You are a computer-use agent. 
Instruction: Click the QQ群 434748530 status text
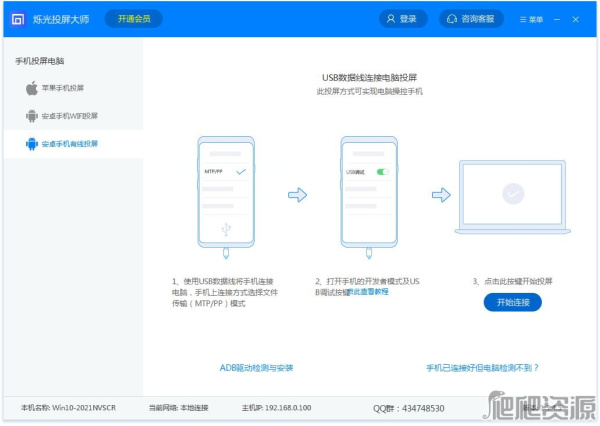tap(409, 408)
